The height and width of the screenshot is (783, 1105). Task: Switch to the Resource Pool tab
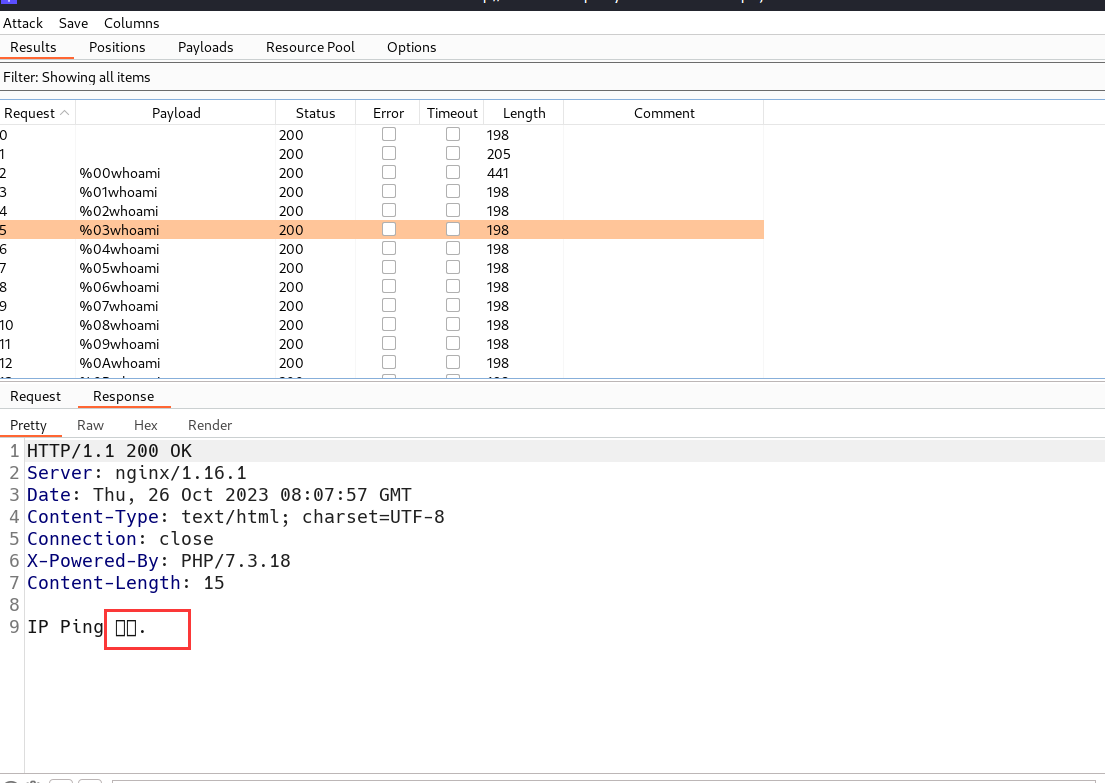tap(310, 47)
